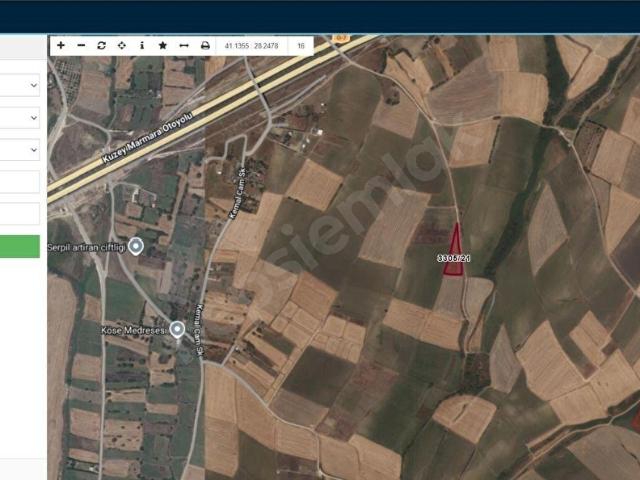Click the zoom level value 16
Image resolution: width=640 pixels, height=480 pixels.
click(x=301, y=46)
